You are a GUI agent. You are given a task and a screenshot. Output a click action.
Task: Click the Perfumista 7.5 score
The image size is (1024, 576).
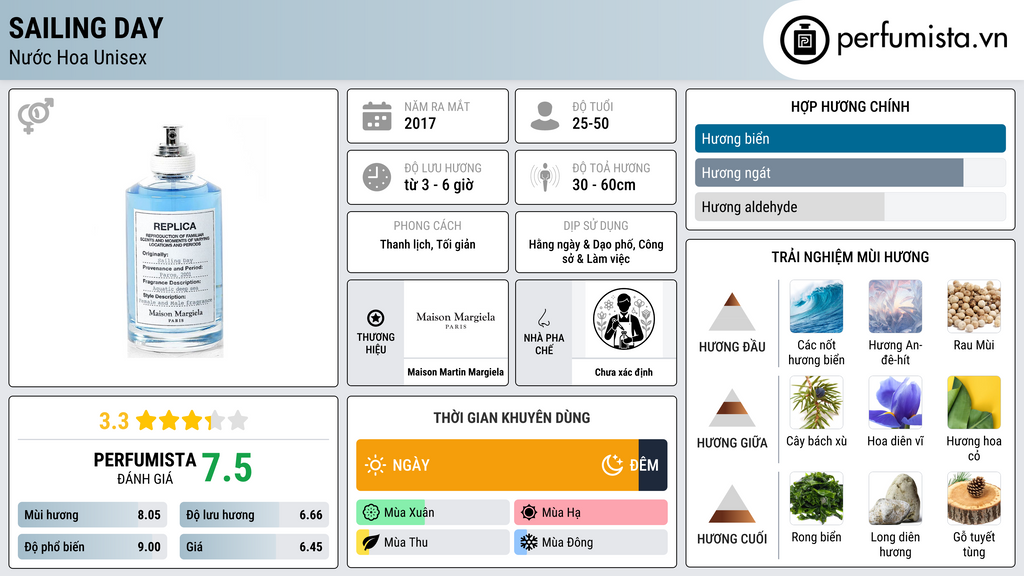pyautogui.click(x=227, y=468)
